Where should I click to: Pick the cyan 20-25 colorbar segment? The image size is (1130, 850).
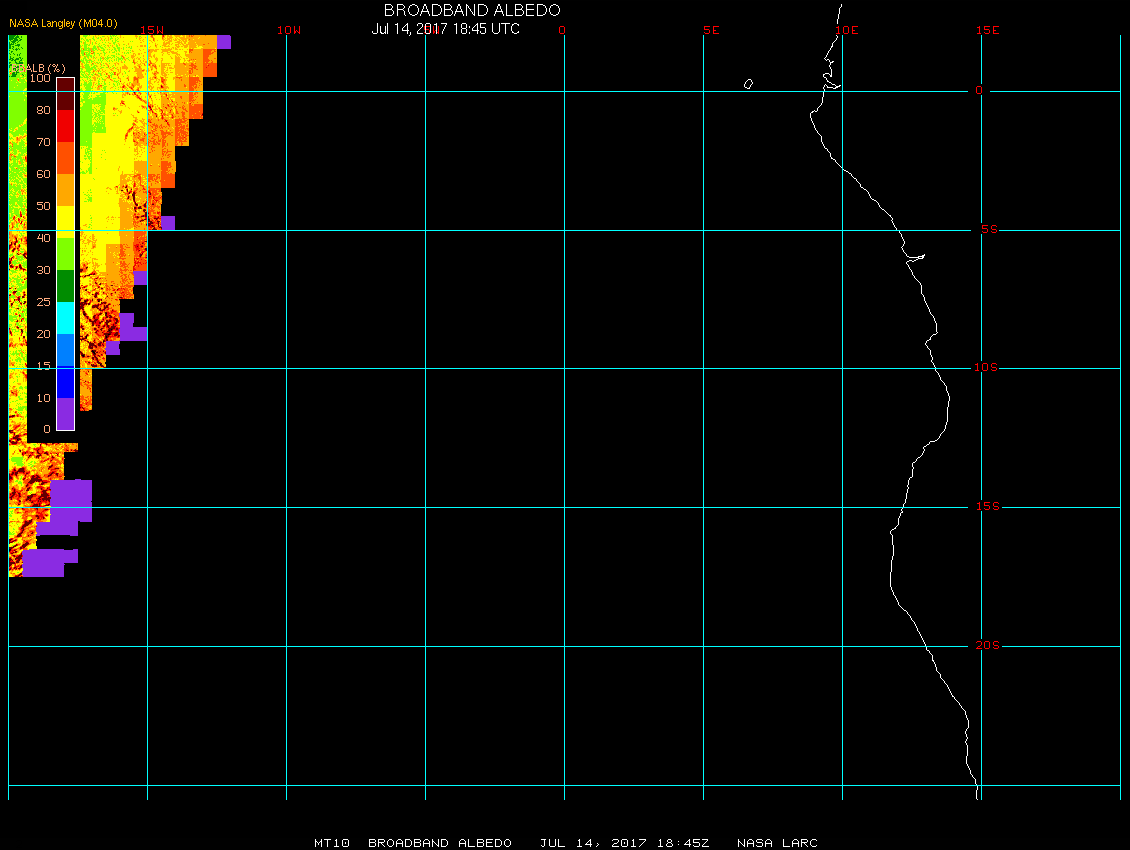tap(66, 318)
